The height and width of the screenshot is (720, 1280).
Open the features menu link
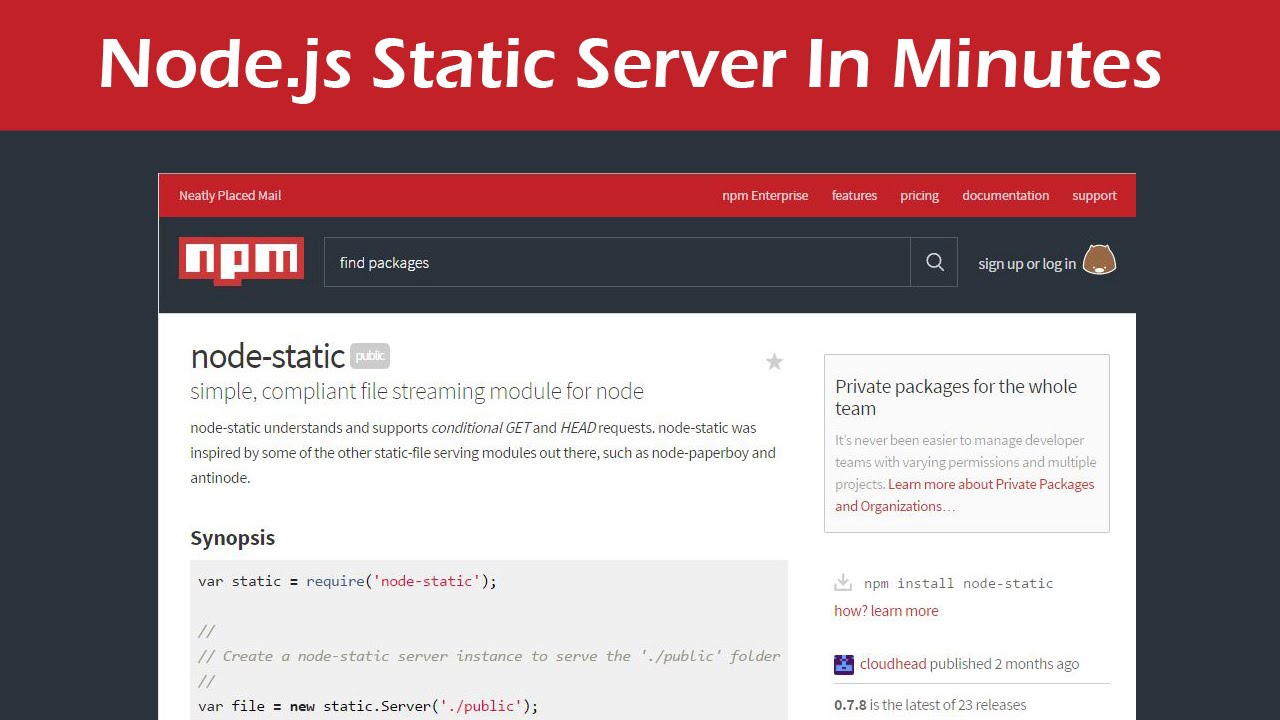click(x=854, y=196)
